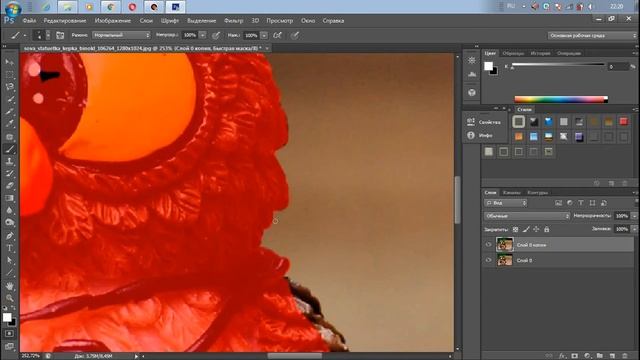Screen dimensions: 640x360
Task: Filter layers by type layers
Action: coord(581,203)
